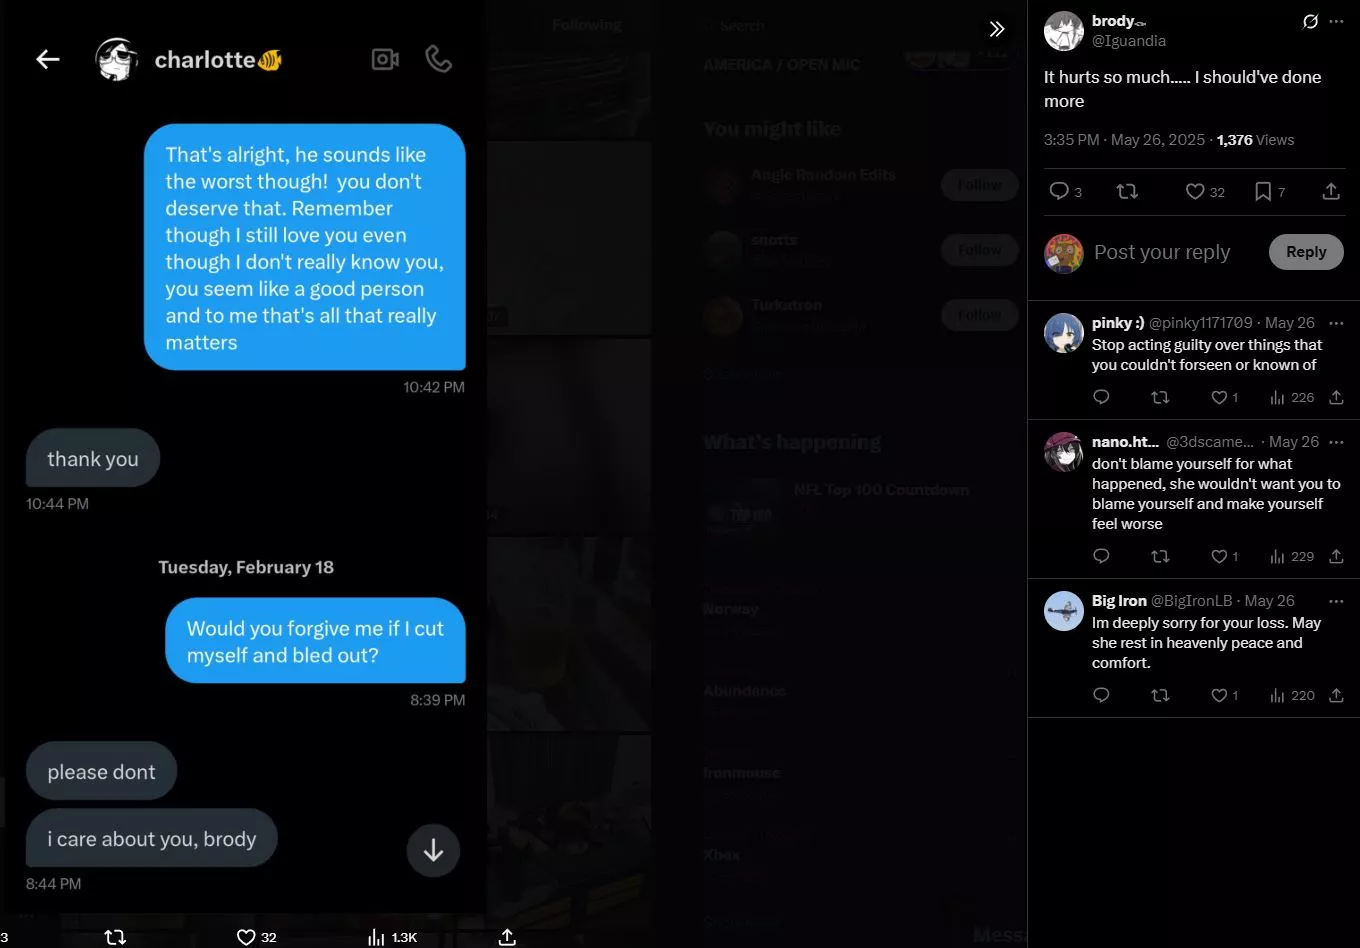Open charlotte's avatar in the chat header
This screenshot has height=948, width=1360.
pyautogui.click(x=117, y=60)
